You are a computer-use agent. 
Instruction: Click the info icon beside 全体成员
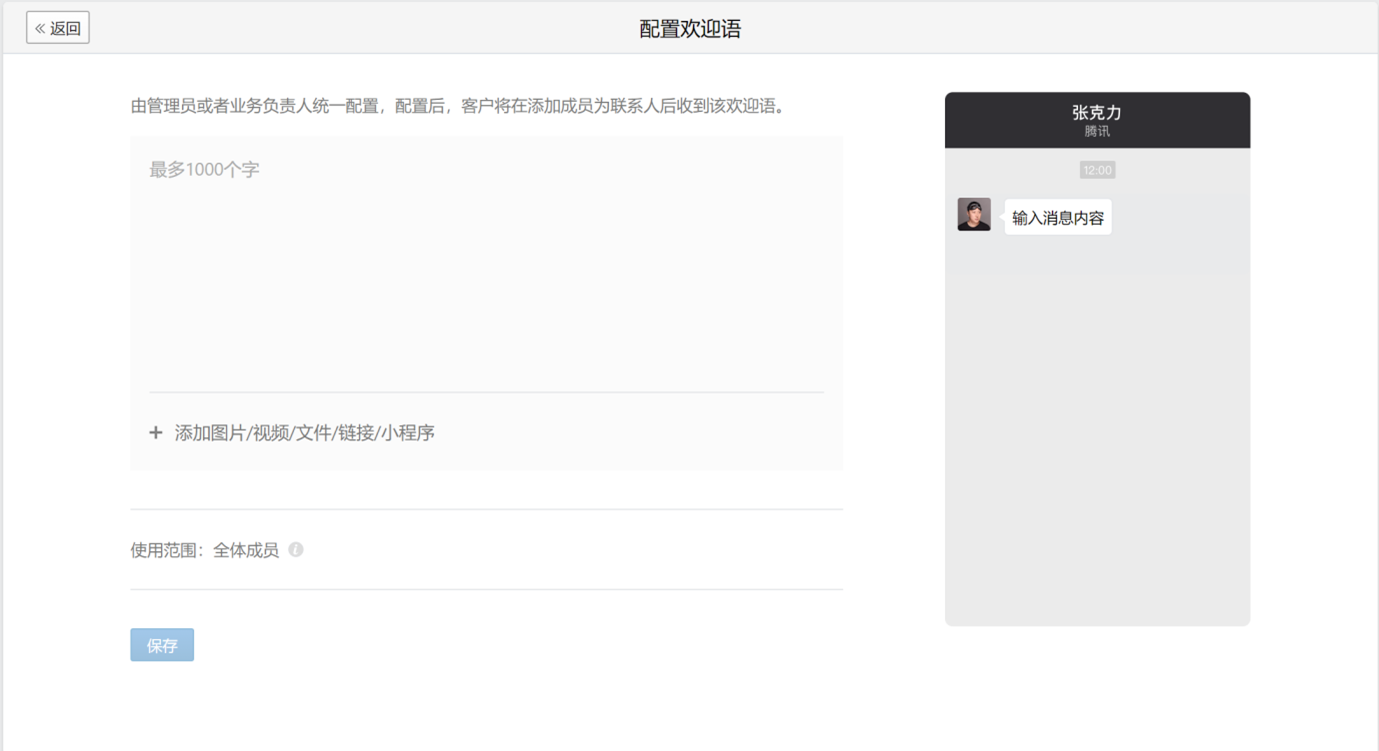click(x=296, y=550)
